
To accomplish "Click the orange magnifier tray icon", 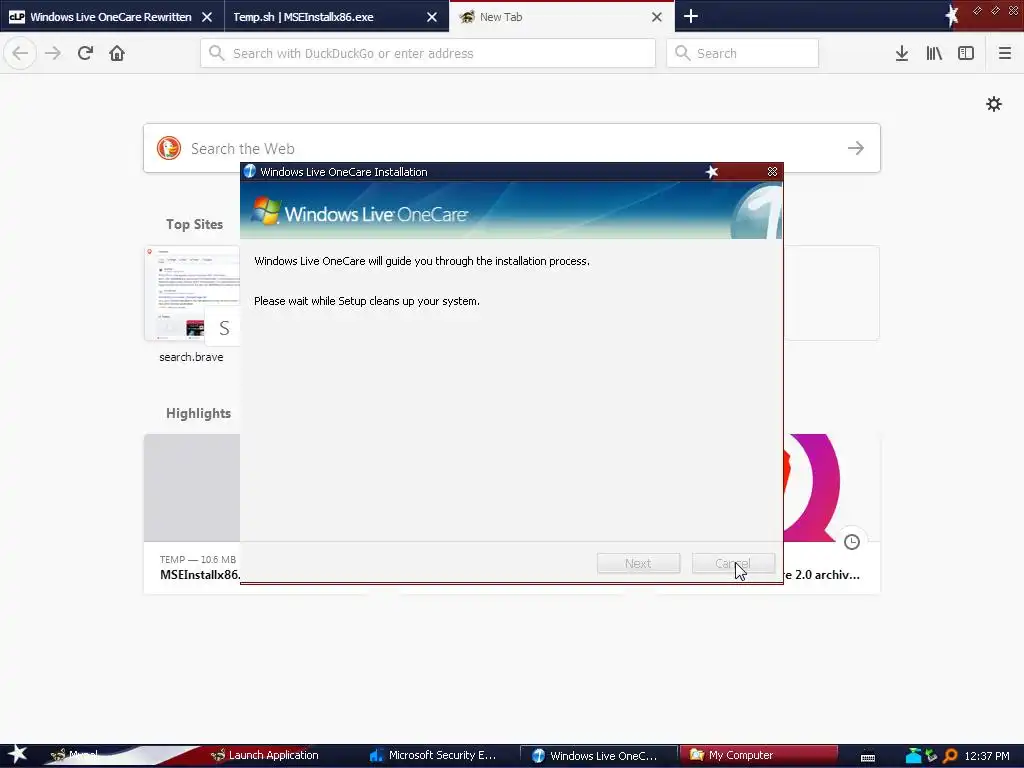I will 950,756.
